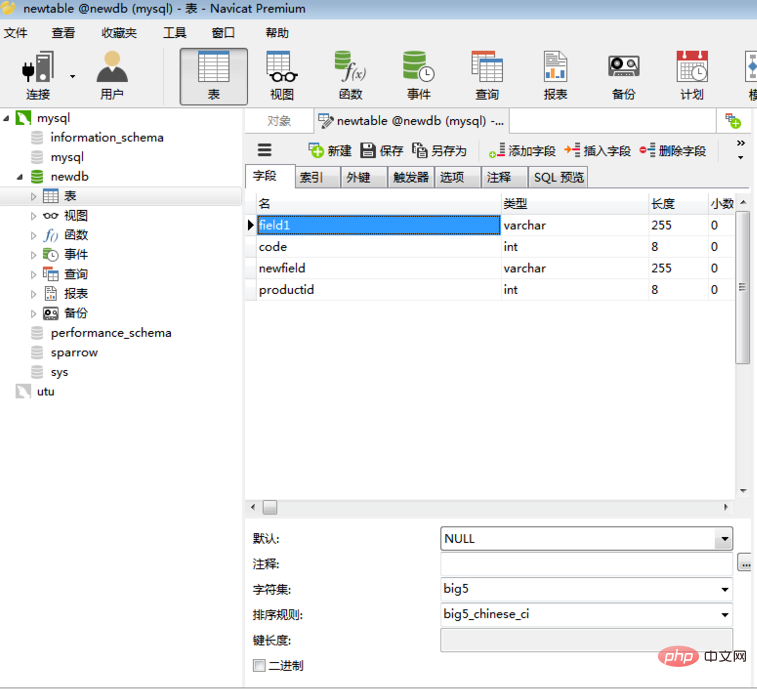This screenshot has width=757, height=689.
Task: Expand the 报表 reports tree node
Action: [x=33, y=294]
